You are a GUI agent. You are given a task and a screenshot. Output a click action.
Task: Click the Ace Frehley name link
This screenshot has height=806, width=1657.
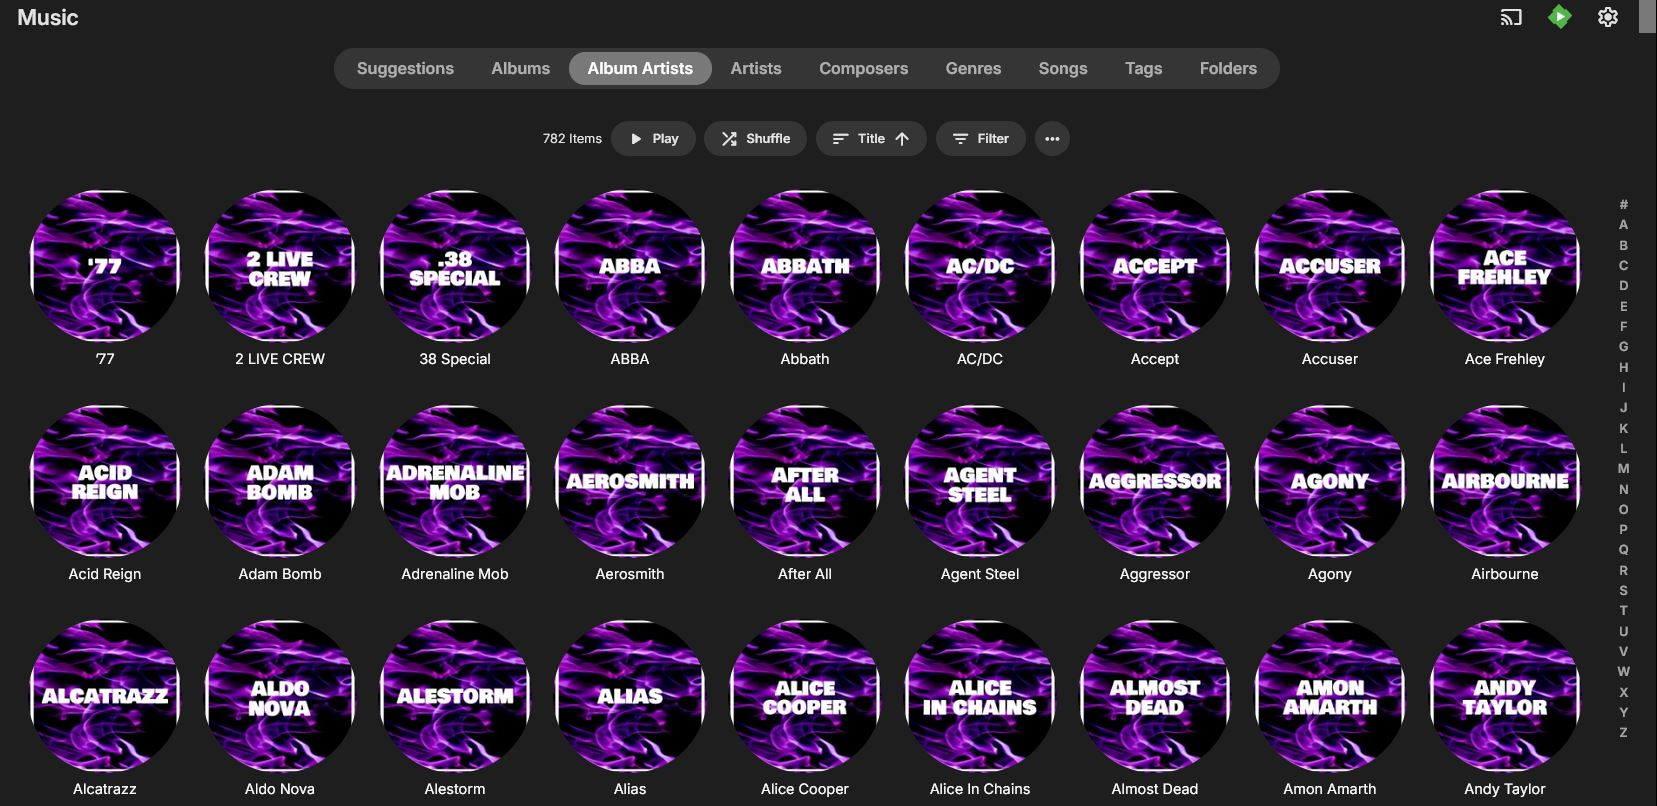pos(1505,359)
